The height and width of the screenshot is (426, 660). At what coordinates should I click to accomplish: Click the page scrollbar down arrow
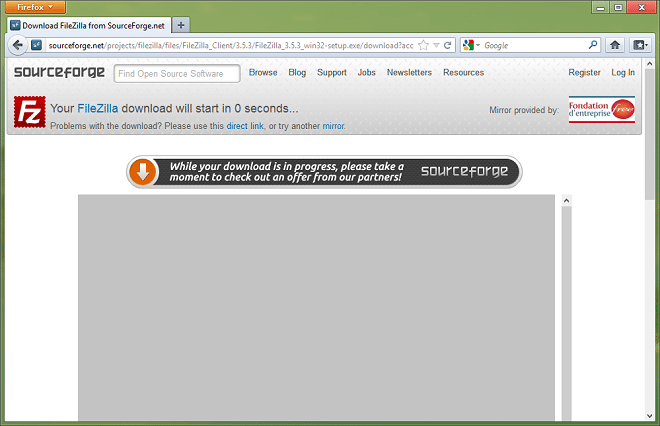(649, 416)
